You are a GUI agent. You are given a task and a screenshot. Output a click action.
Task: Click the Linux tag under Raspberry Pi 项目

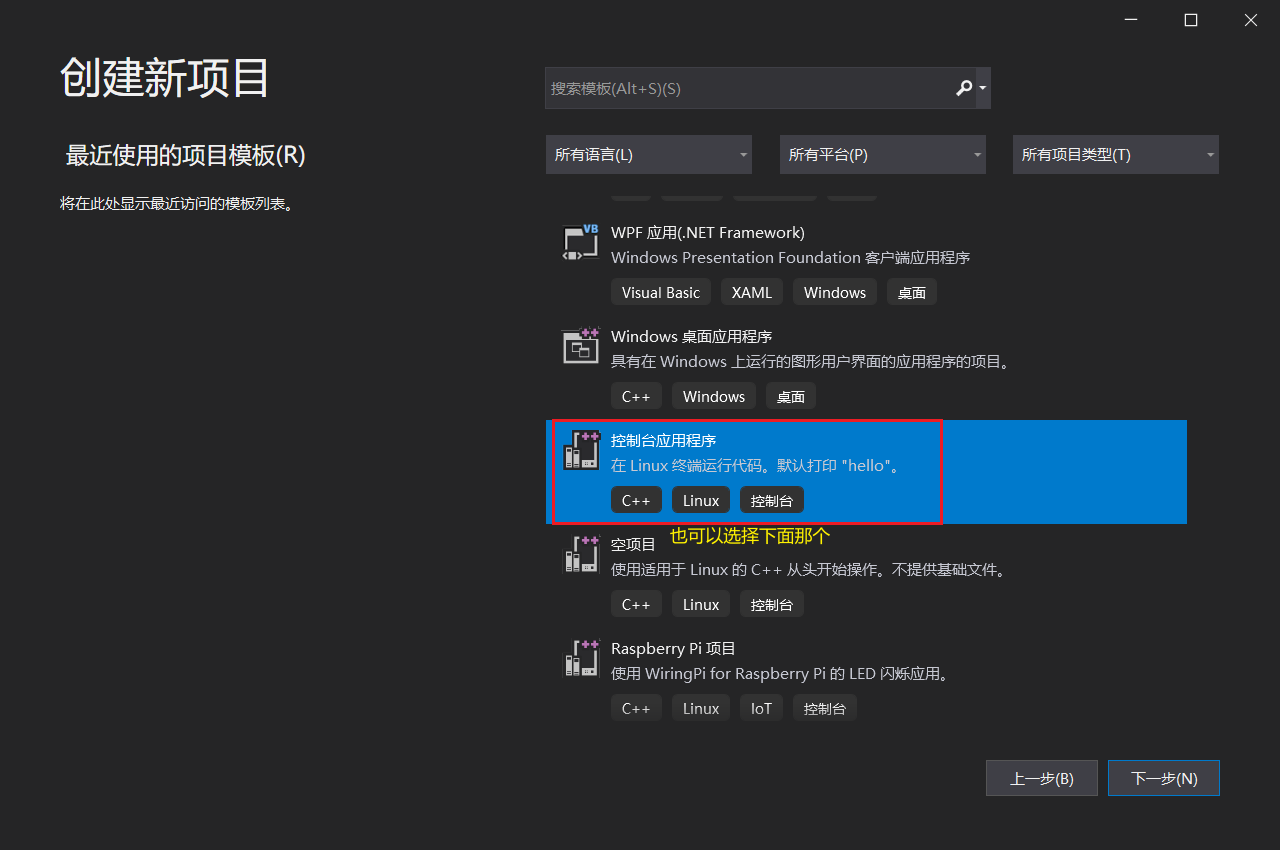701,708
